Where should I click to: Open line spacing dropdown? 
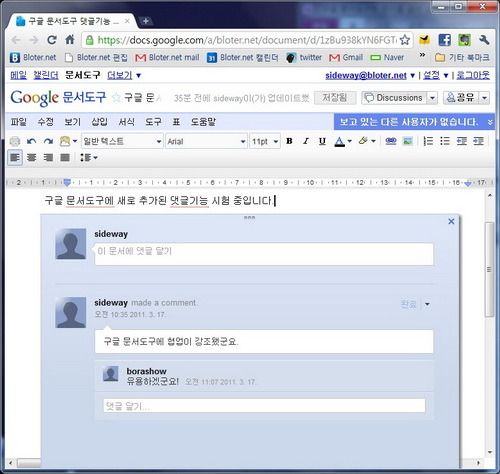tap(89, 157)
